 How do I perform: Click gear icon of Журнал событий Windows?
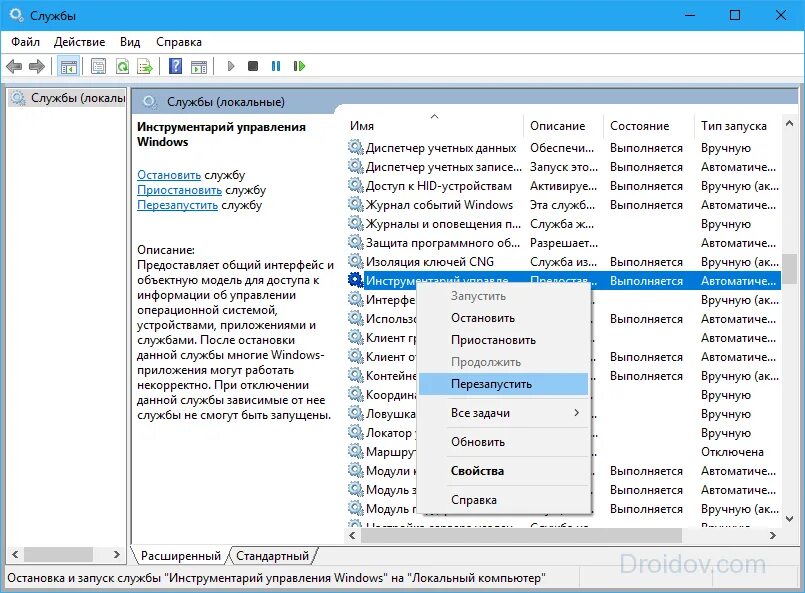(356, 204)
